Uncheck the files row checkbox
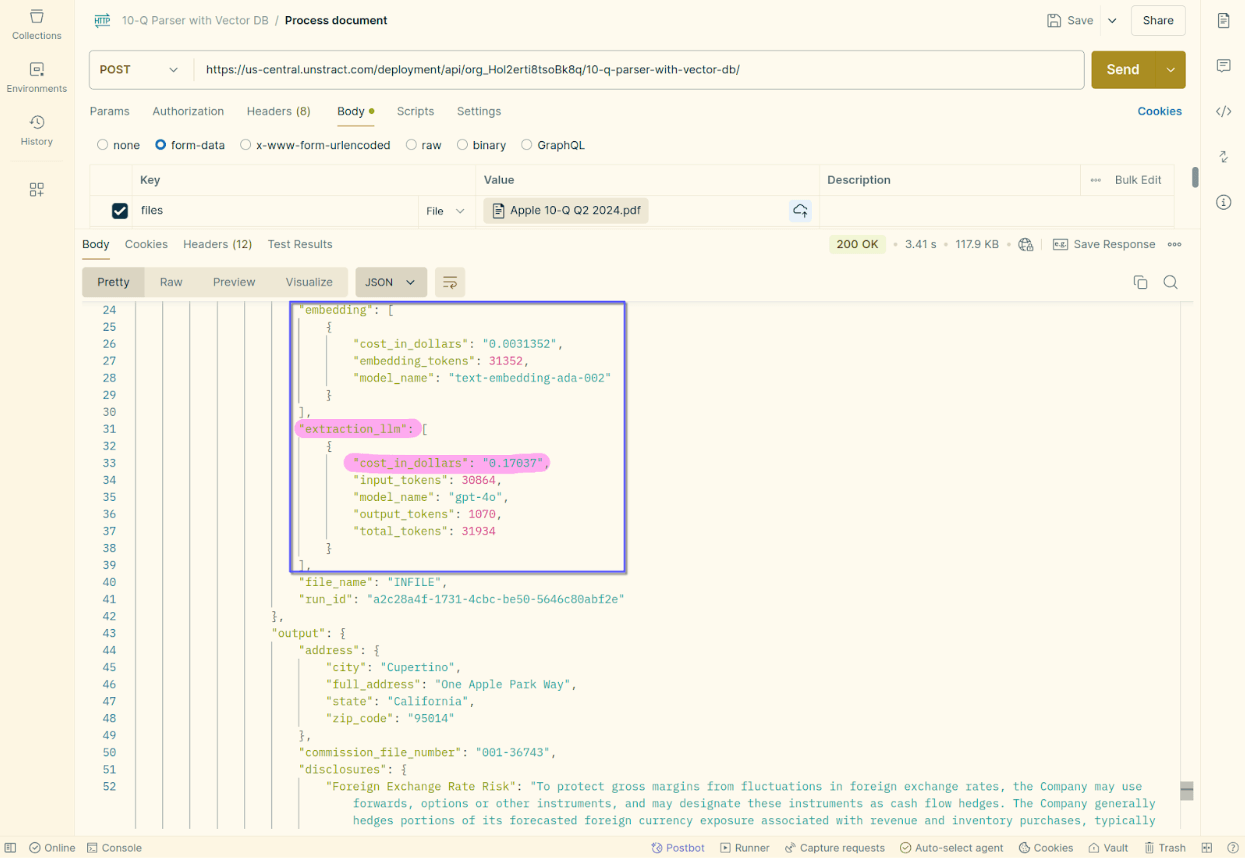1245x859 pixels. 120,211
